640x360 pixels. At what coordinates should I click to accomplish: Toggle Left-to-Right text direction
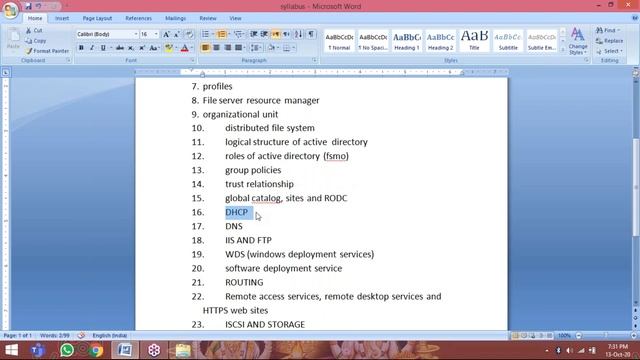276,34
